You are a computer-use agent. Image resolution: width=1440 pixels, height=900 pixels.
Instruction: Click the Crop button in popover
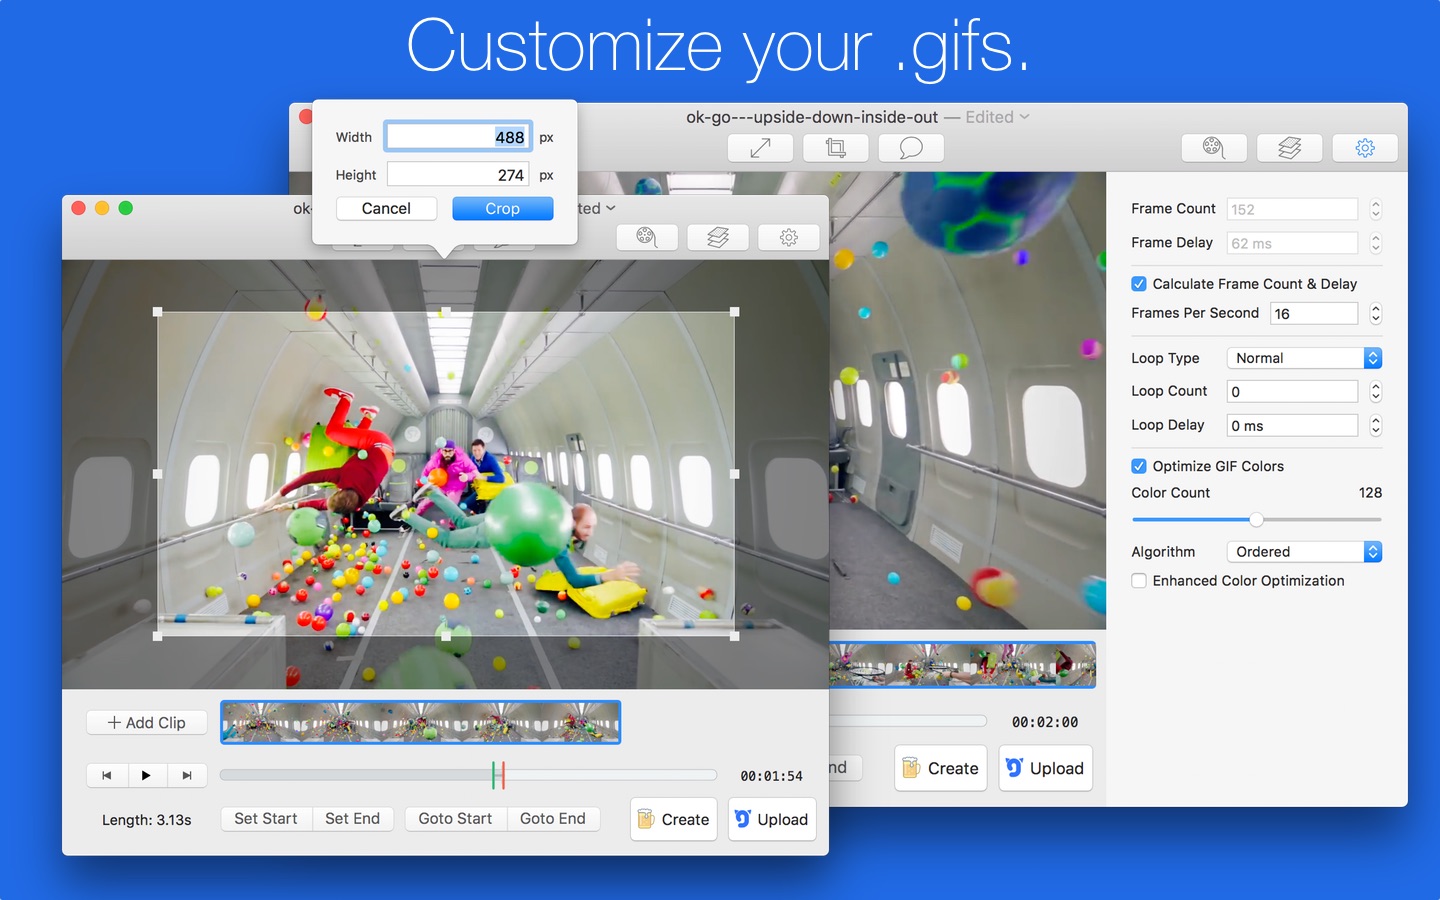502,209
